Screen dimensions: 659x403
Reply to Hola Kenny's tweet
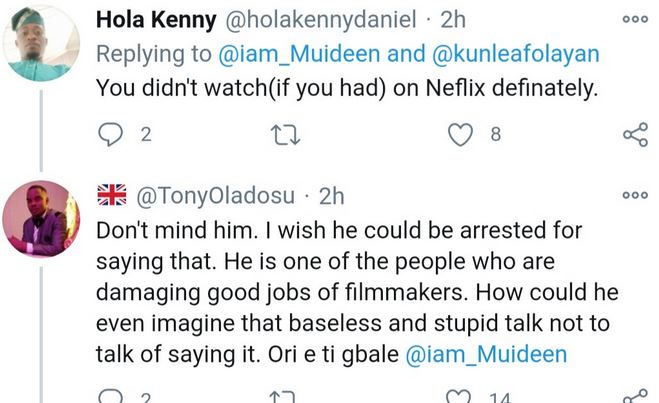(x=109, y=135)
